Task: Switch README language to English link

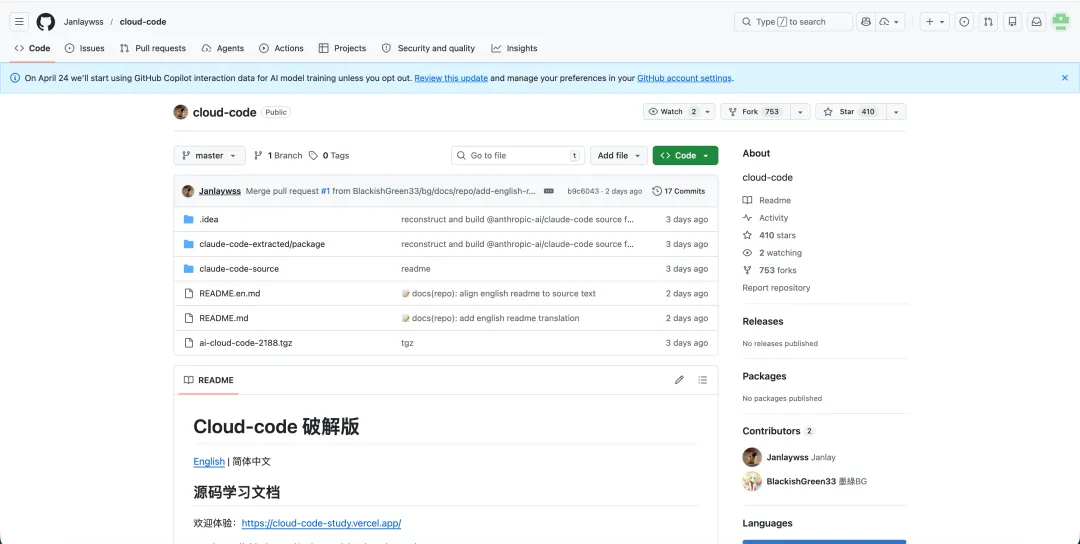Action: coord(209,461)
